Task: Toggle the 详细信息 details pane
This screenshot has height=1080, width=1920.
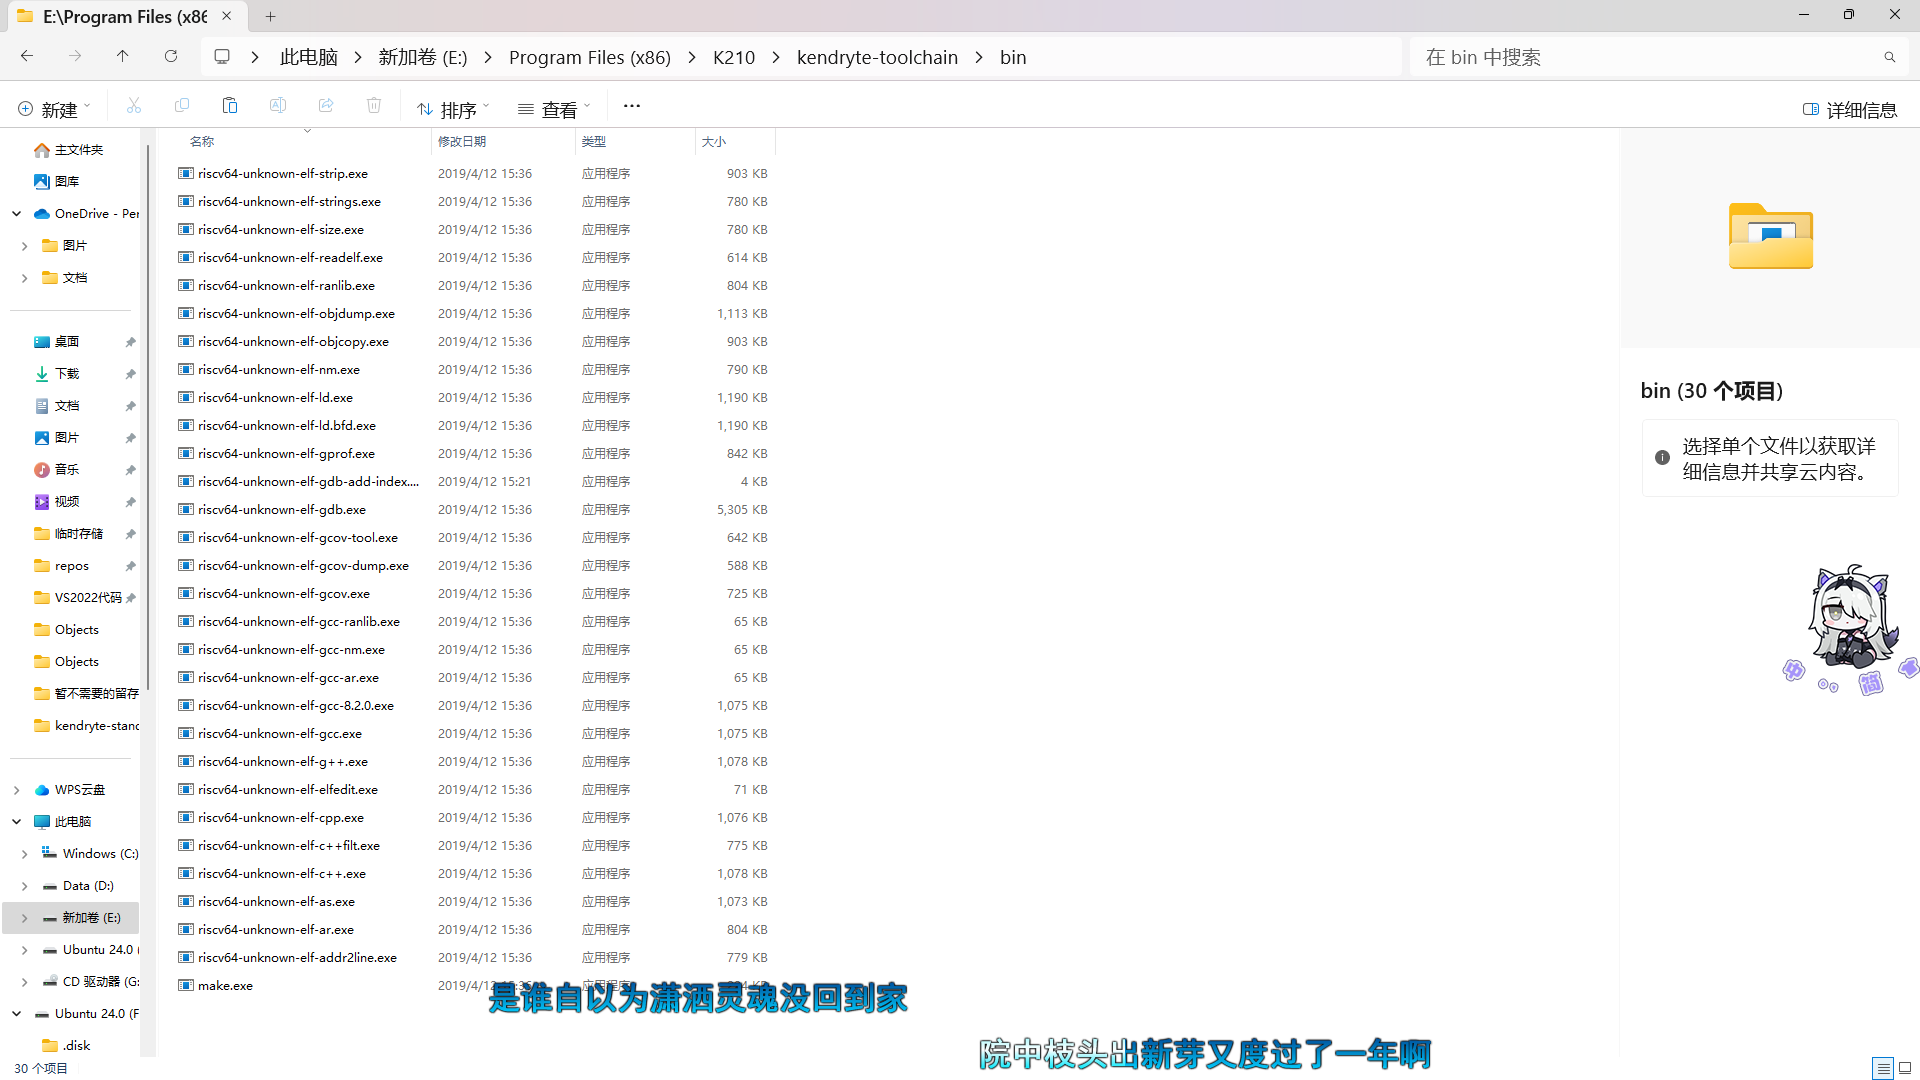Action: coord(1849,109)
